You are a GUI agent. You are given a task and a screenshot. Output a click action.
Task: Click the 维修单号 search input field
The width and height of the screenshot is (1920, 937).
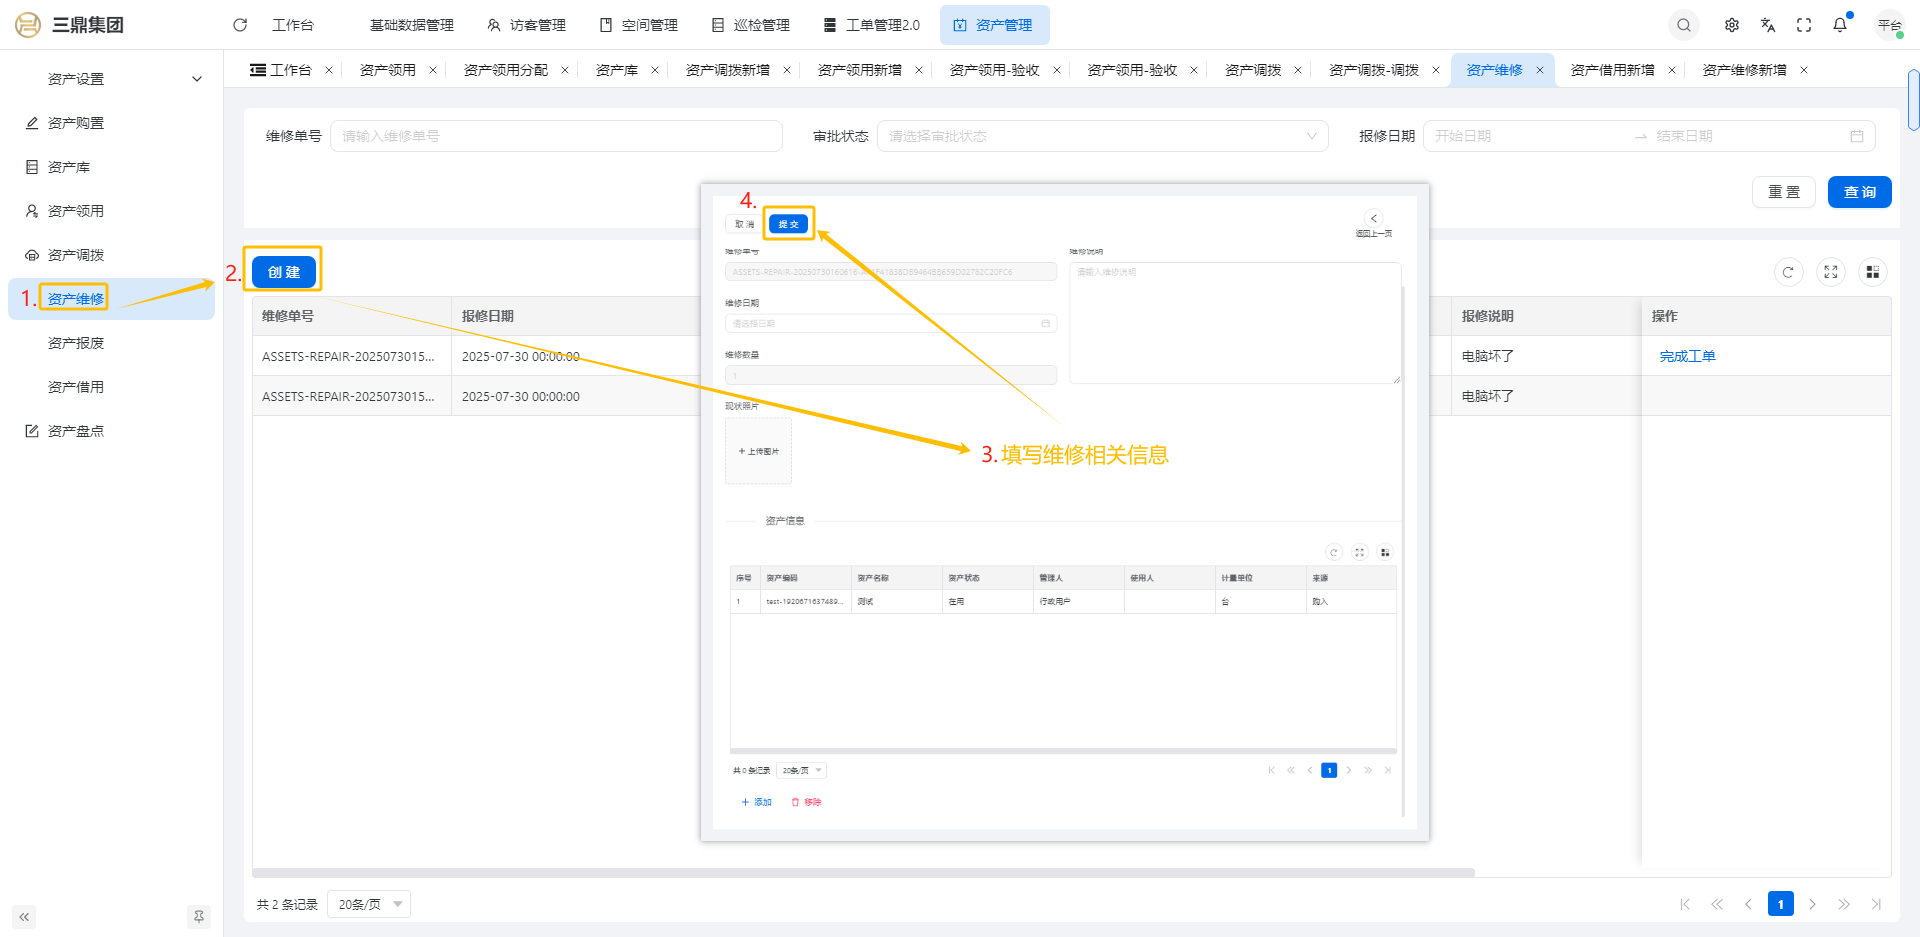pos(556,136)
